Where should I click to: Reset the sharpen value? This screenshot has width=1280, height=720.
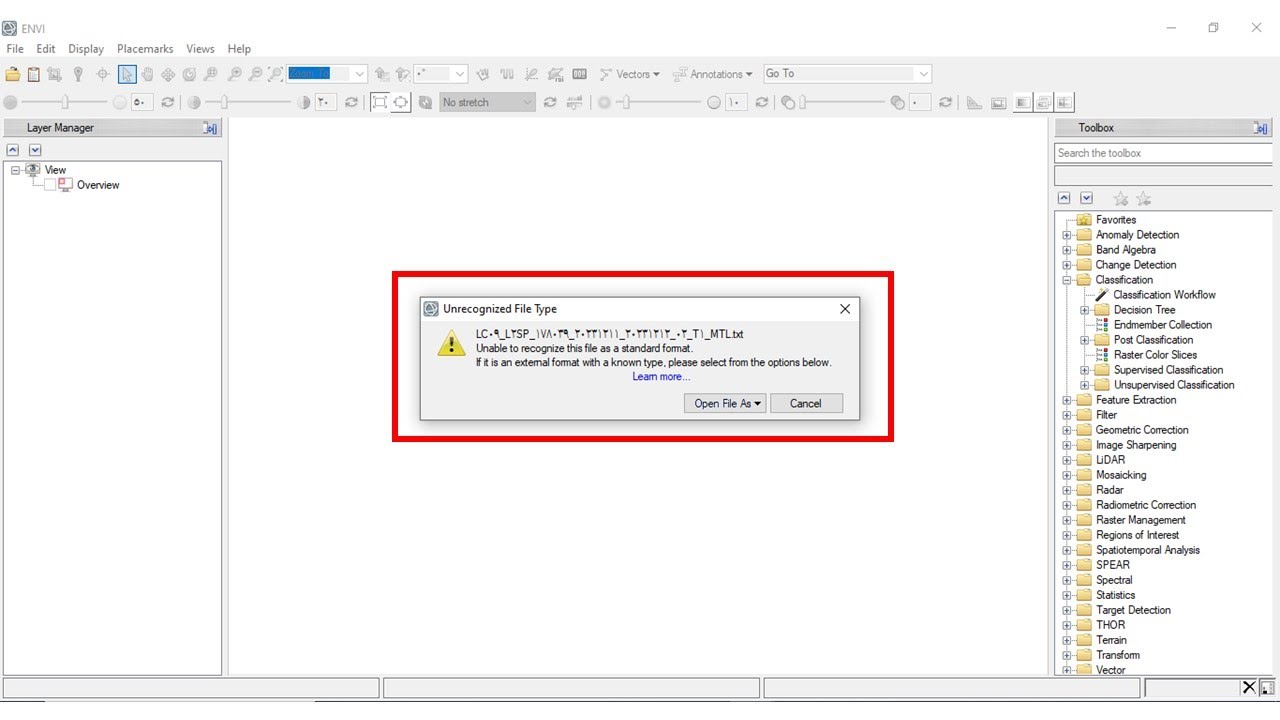tap(762, 102)
